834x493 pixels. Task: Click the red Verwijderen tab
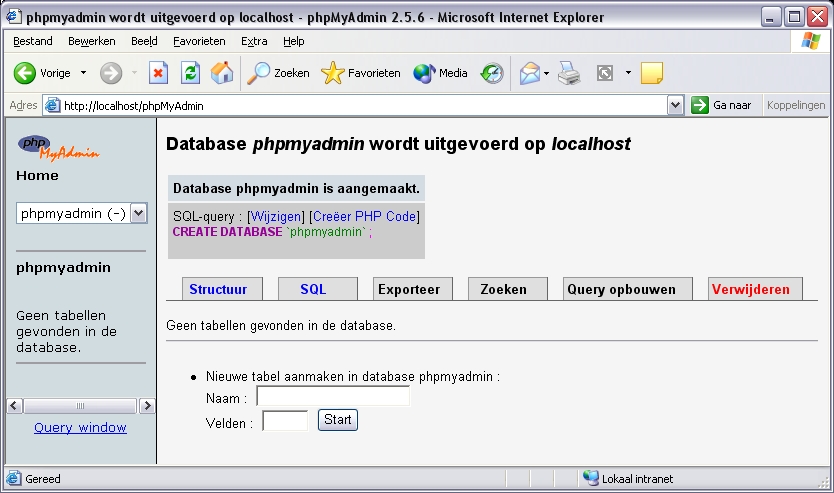[755, 289]
